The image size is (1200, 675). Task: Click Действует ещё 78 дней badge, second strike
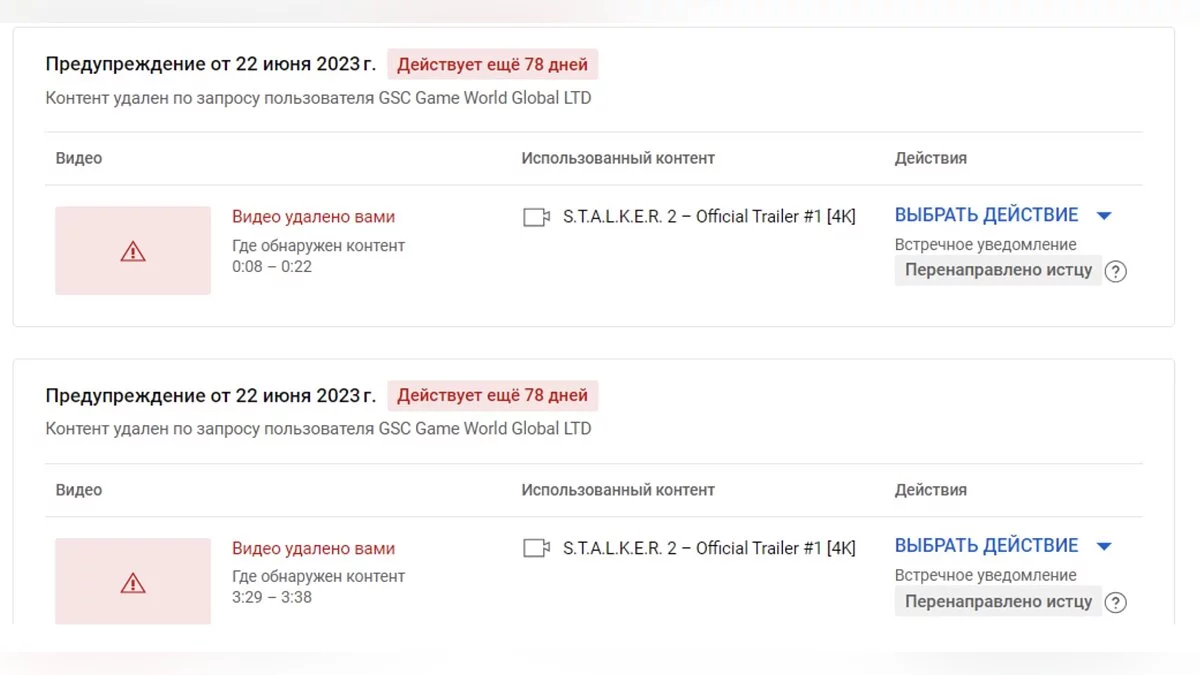pyautogui.click(x=493, y=396)
